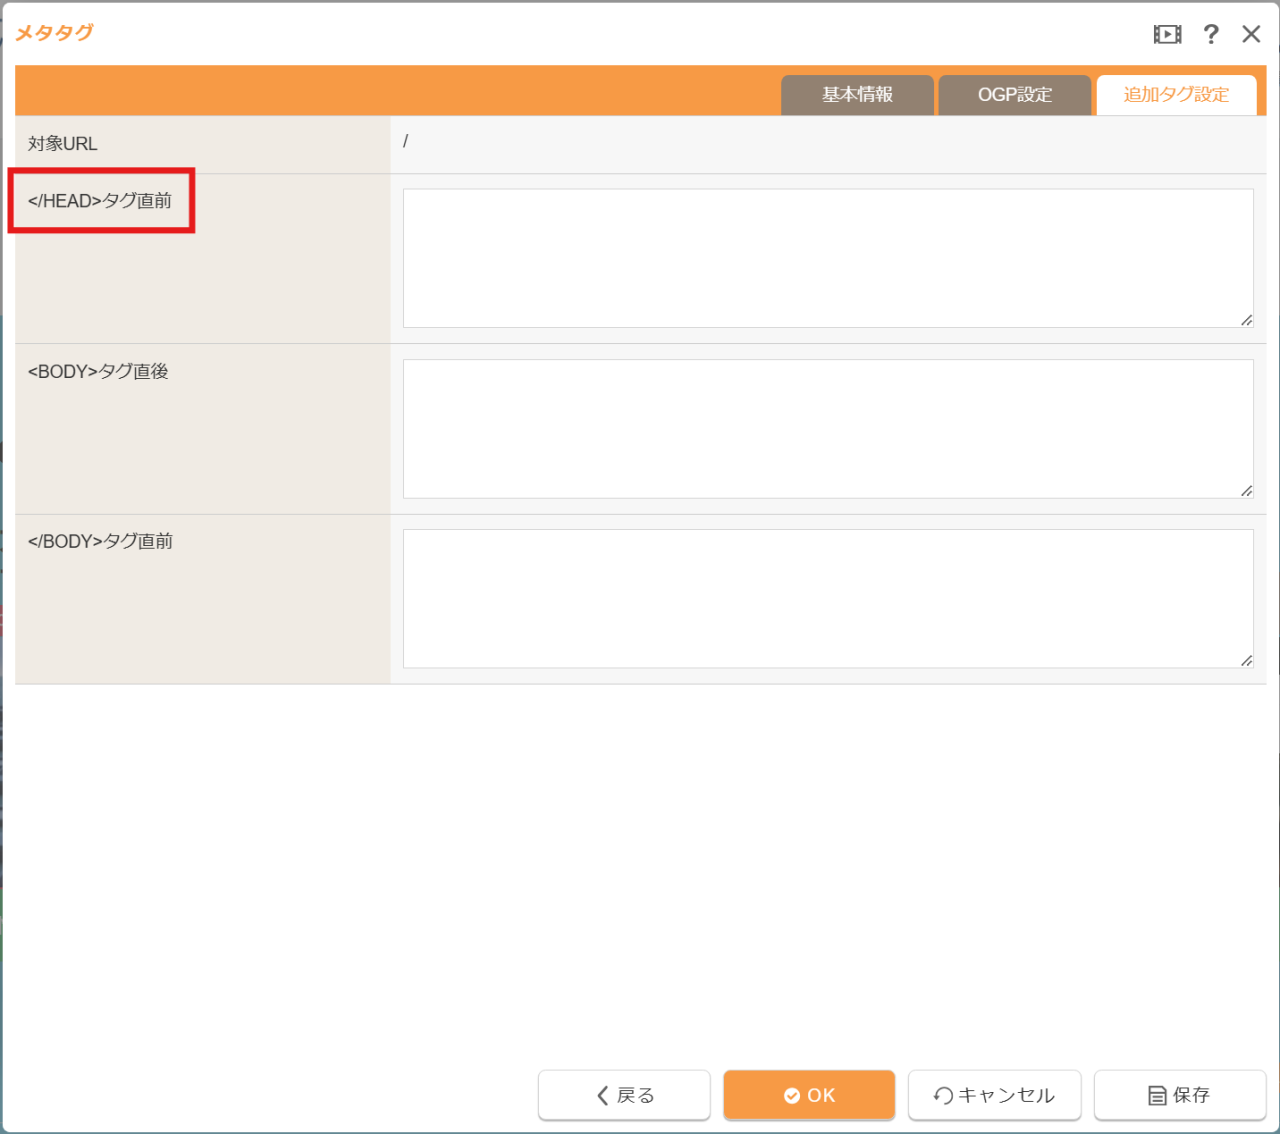Click the メタタグ dialog title
Image resolution: width=1280 pixels, height=1134 pixels.
tap(54, 33)
